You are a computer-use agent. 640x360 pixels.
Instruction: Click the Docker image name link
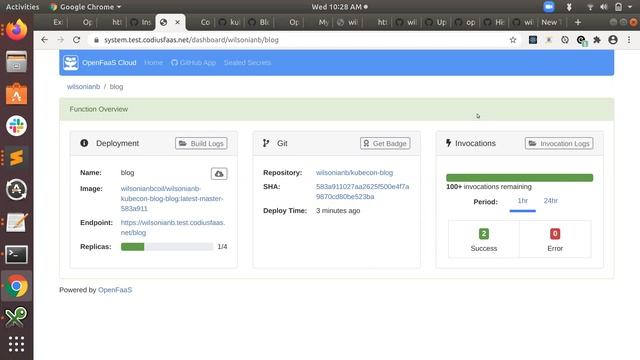pos(172,198)
